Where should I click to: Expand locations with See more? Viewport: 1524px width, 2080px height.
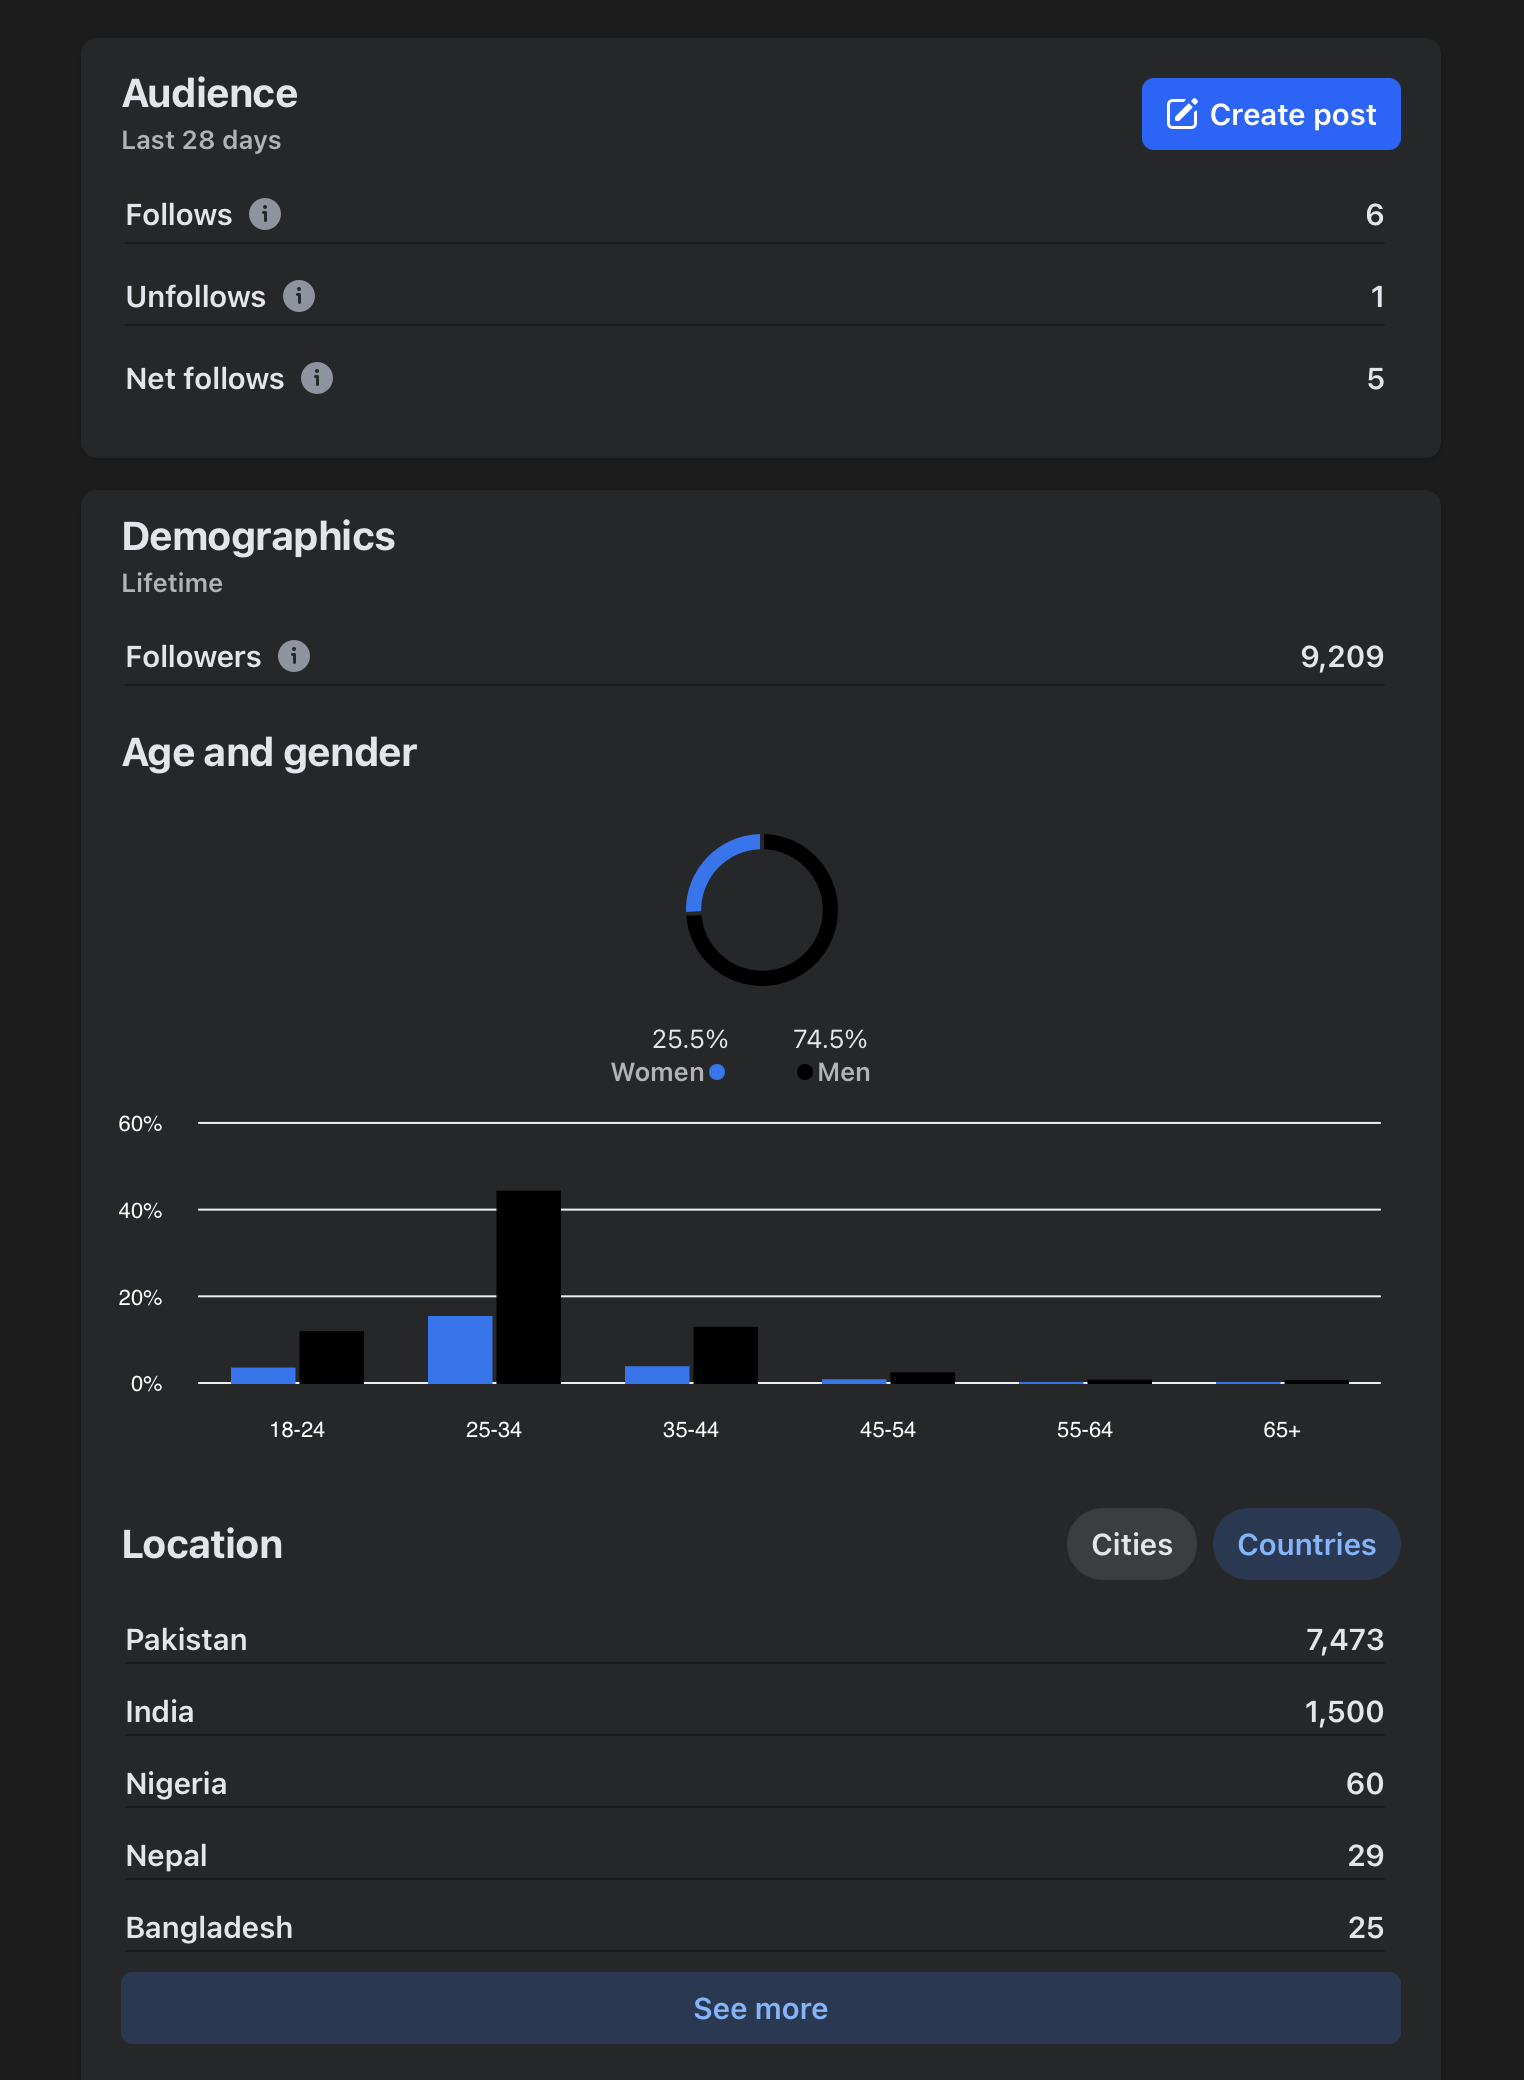pyautogui.click(x=760, y=2008)
